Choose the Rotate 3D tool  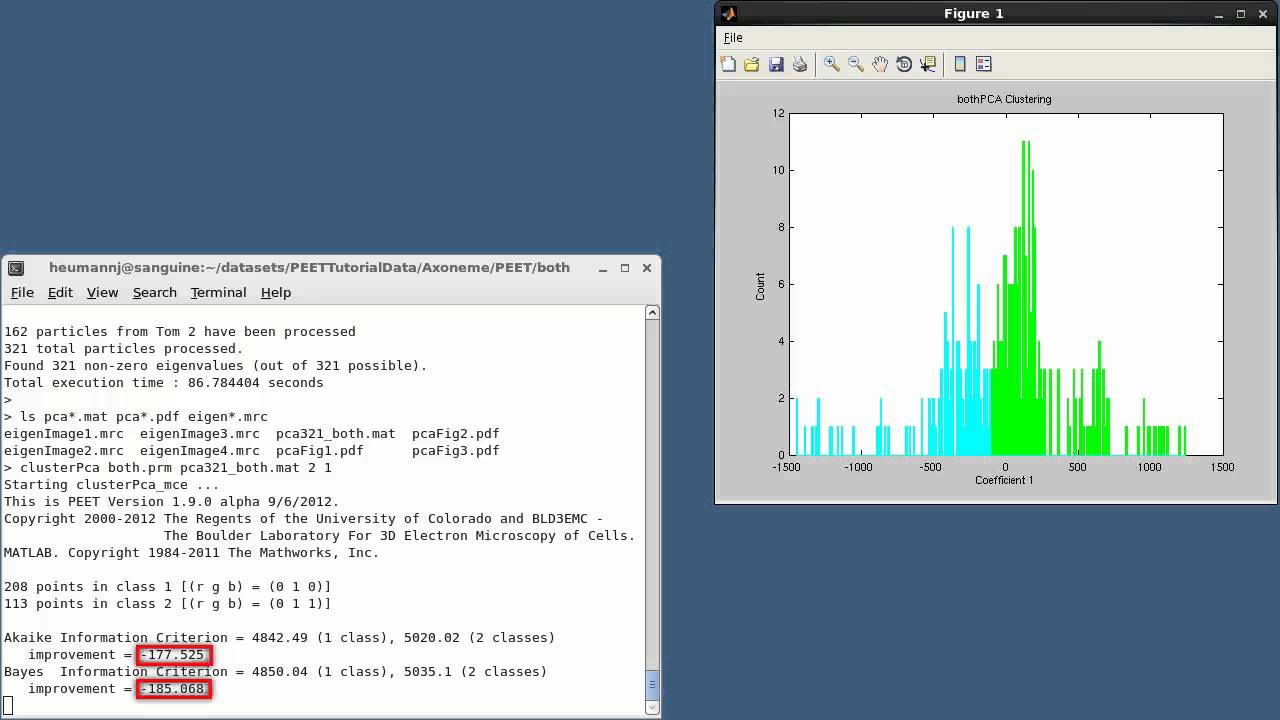(x=904, y=64)
